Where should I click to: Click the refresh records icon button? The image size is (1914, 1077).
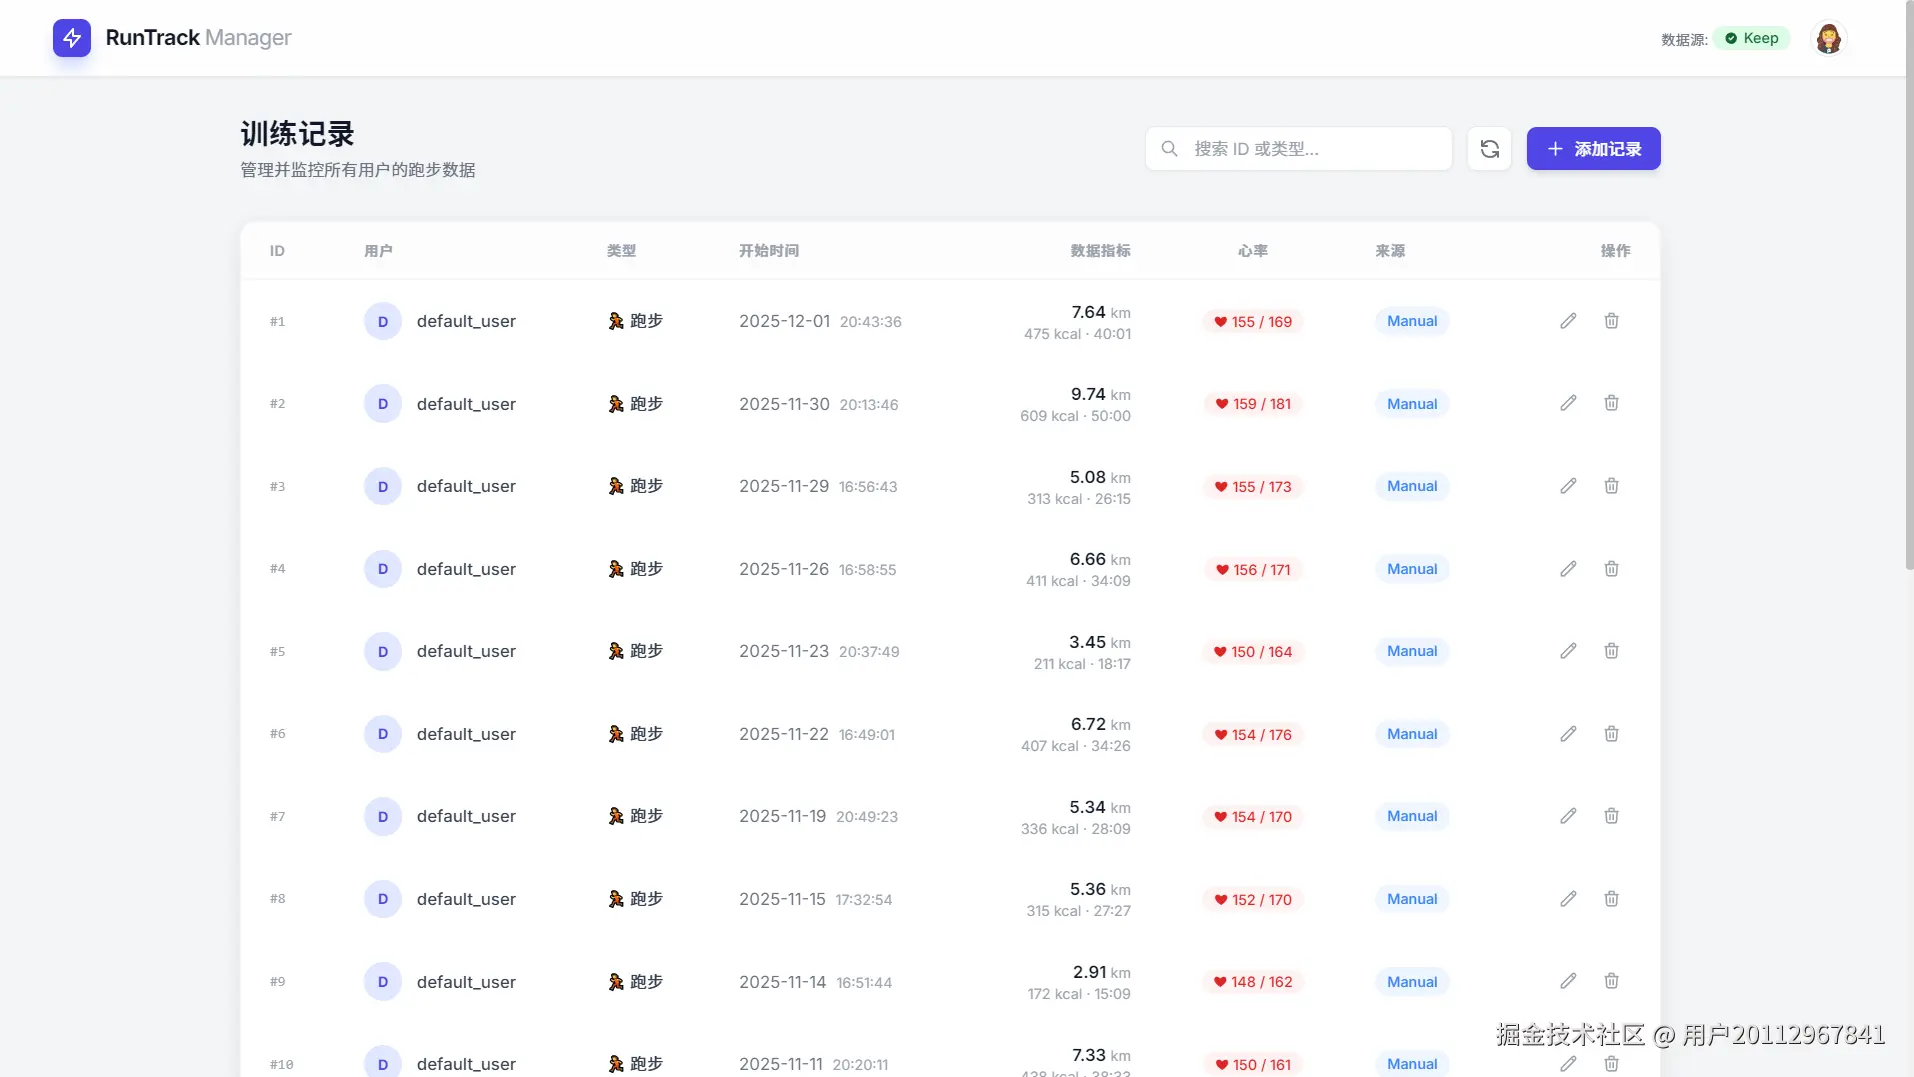point(1489,149)
